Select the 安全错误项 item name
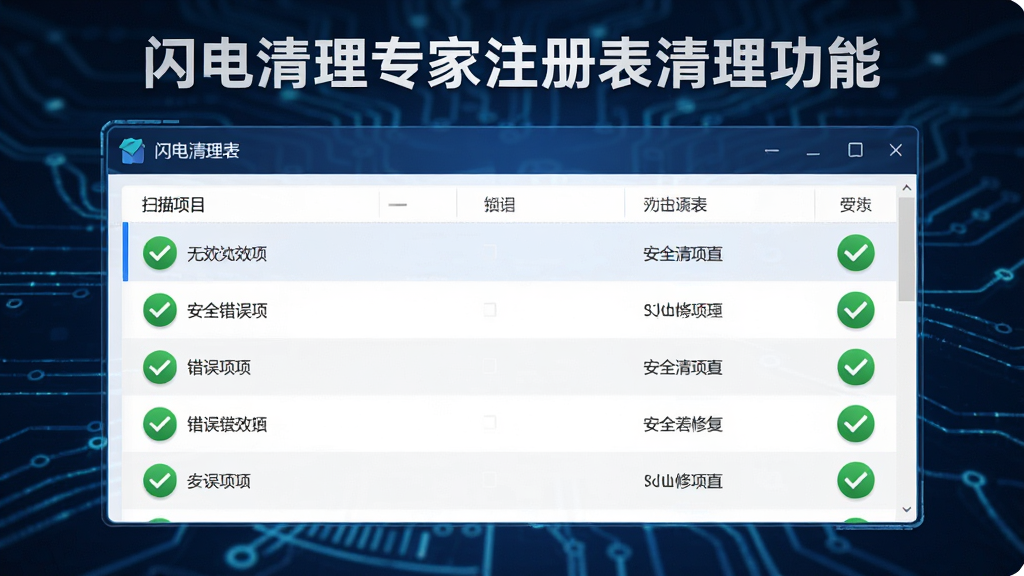The image size is (1024, 576). pyautogui.click(x=227, y=310)
